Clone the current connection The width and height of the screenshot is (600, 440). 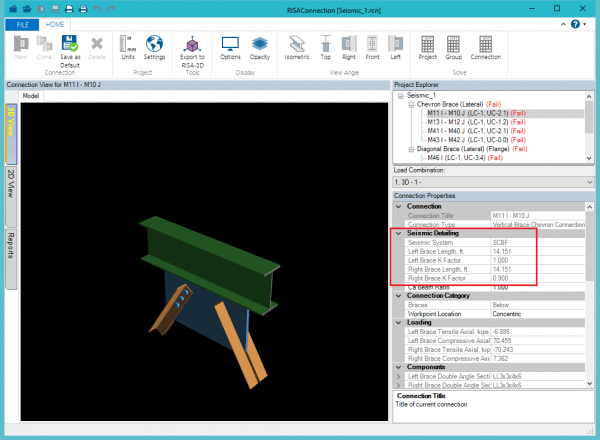tap(44, 47)
